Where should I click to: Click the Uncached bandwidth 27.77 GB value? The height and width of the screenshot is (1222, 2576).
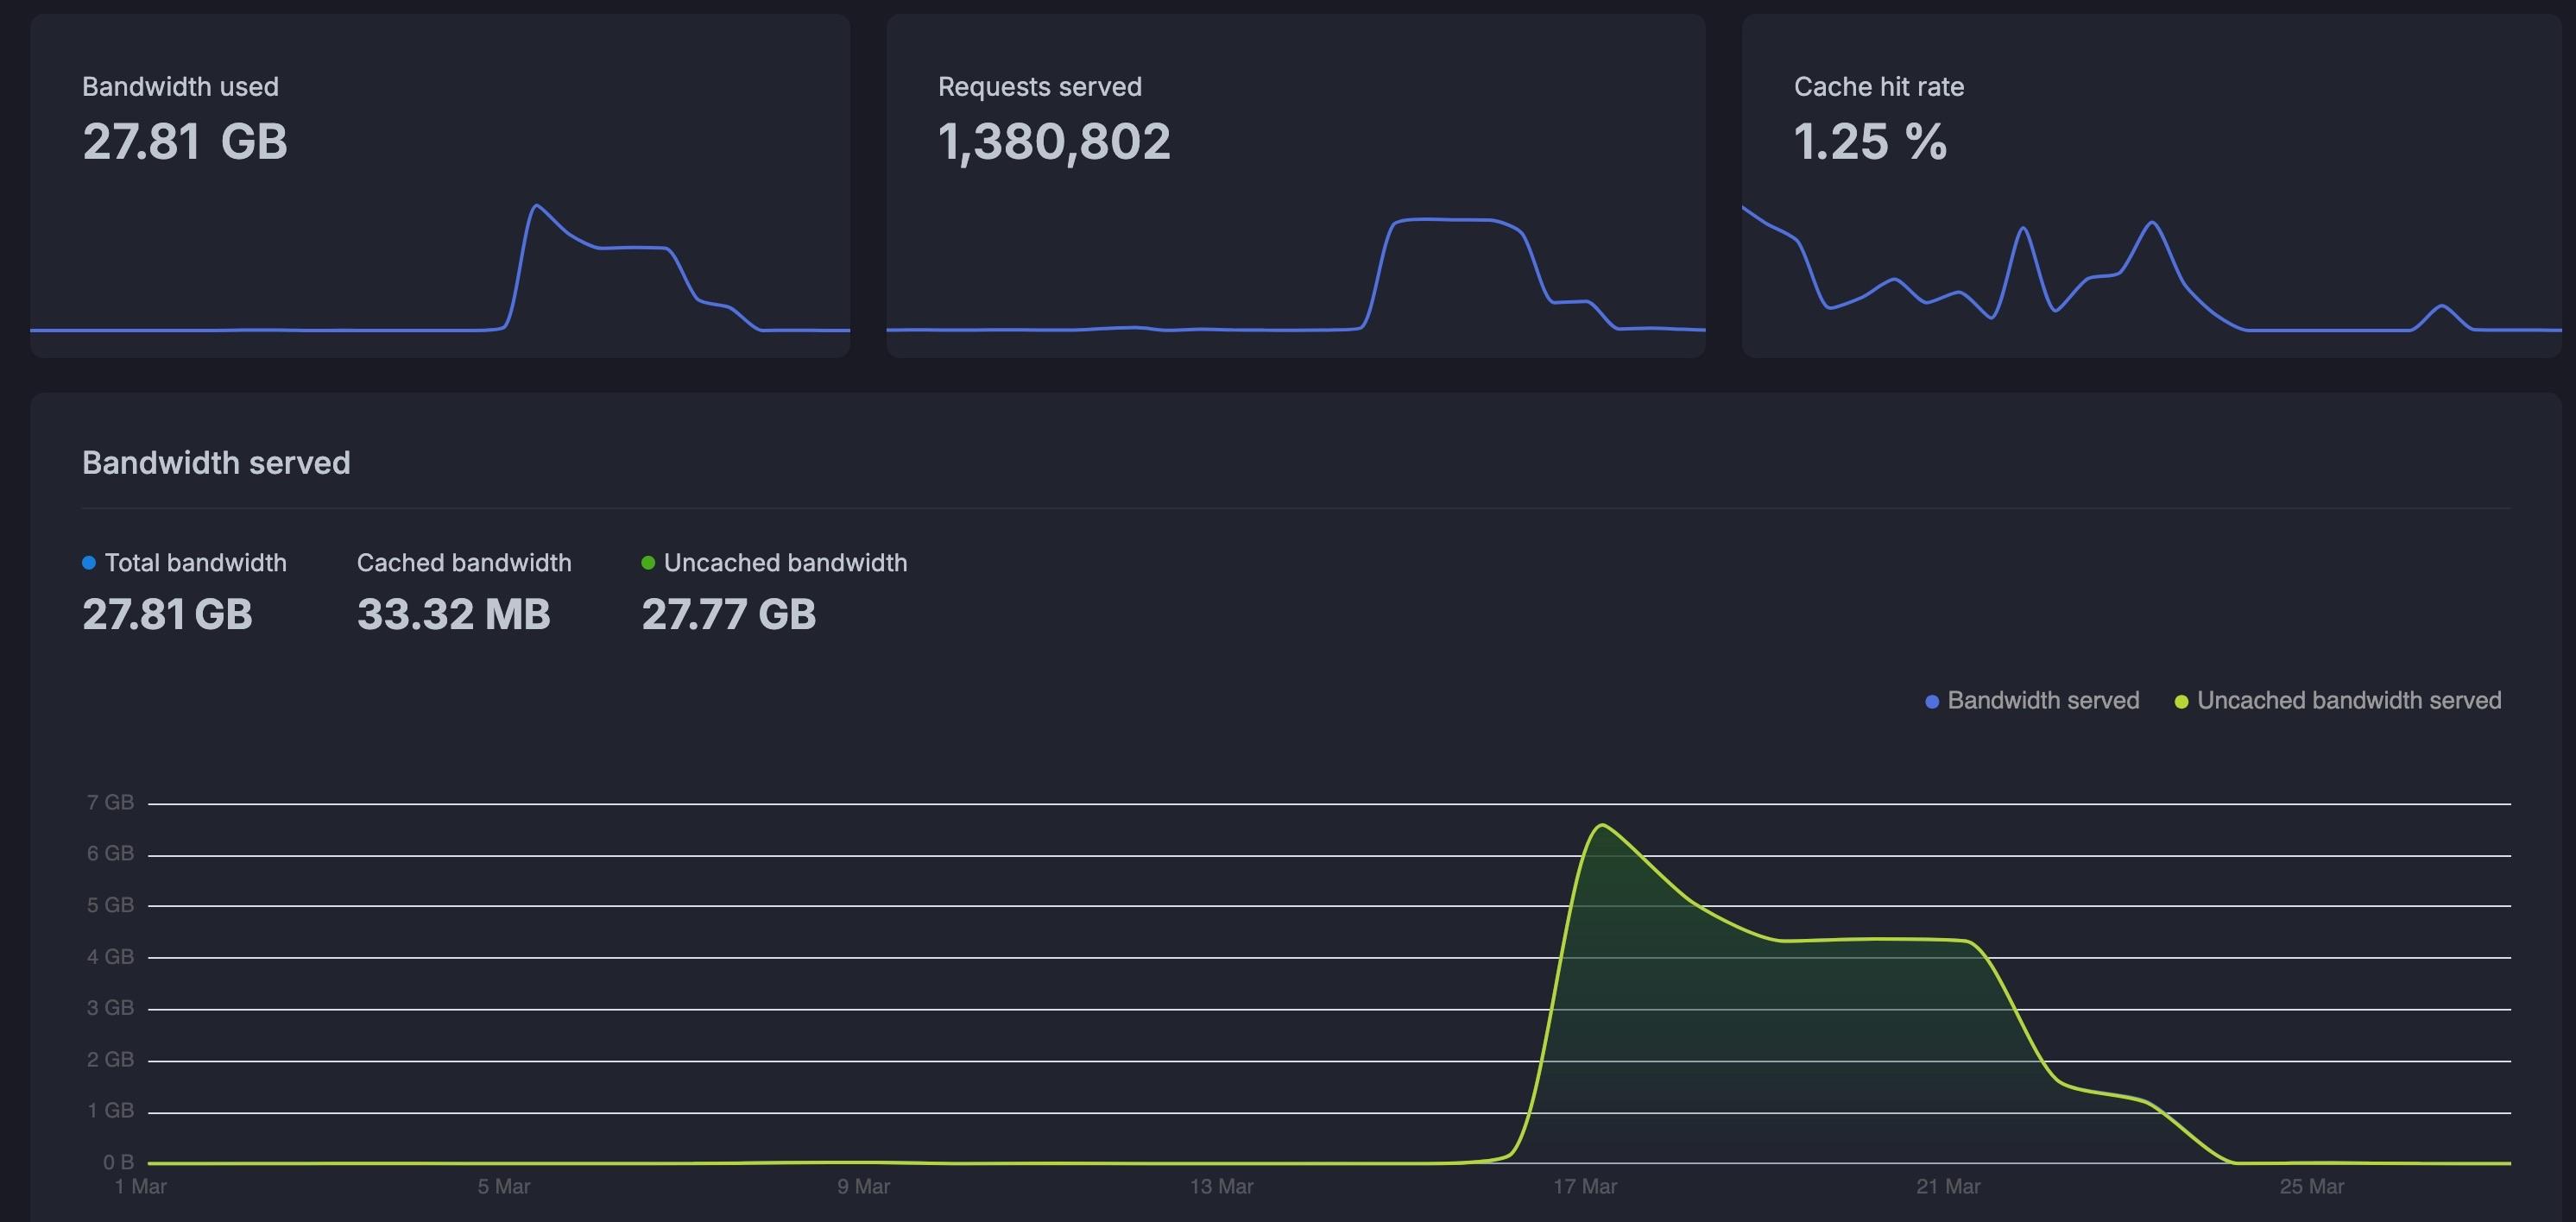point(728,614)
